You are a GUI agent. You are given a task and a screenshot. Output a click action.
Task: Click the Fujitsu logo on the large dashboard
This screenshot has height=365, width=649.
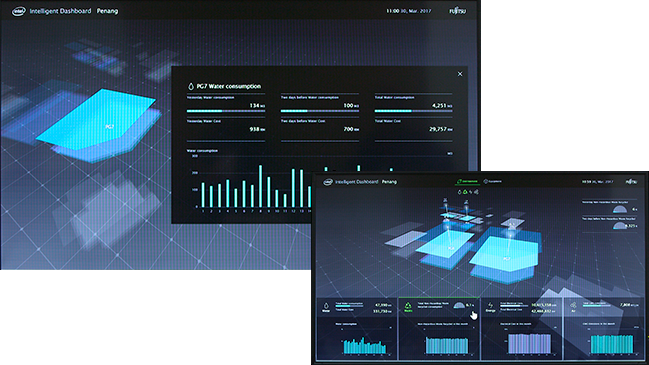click(x=458, y=11)
